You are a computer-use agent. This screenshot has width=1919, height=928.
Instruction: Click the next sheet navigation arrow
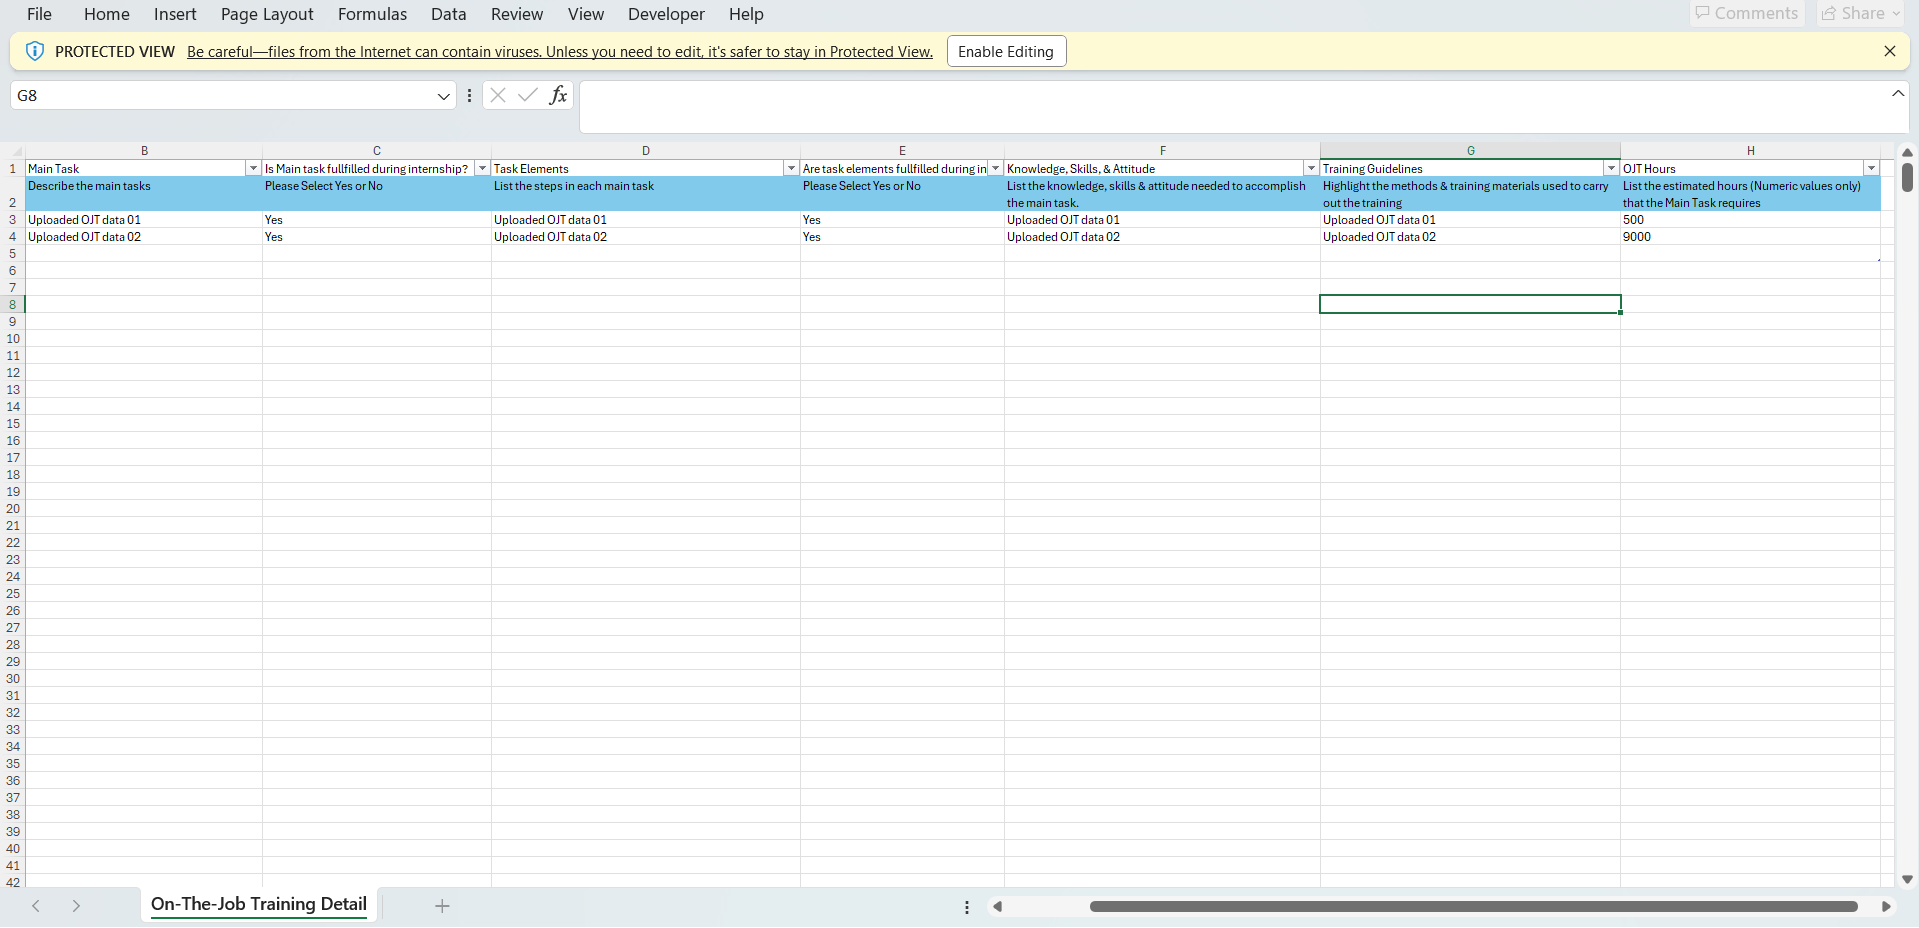point(76,906)
